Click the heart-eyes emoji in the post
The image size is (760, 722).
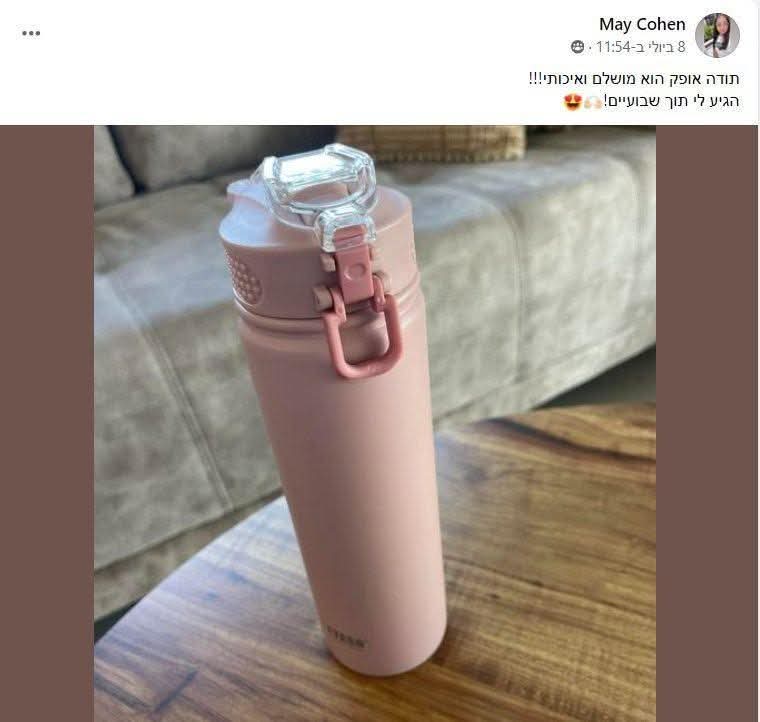(573, 102)
